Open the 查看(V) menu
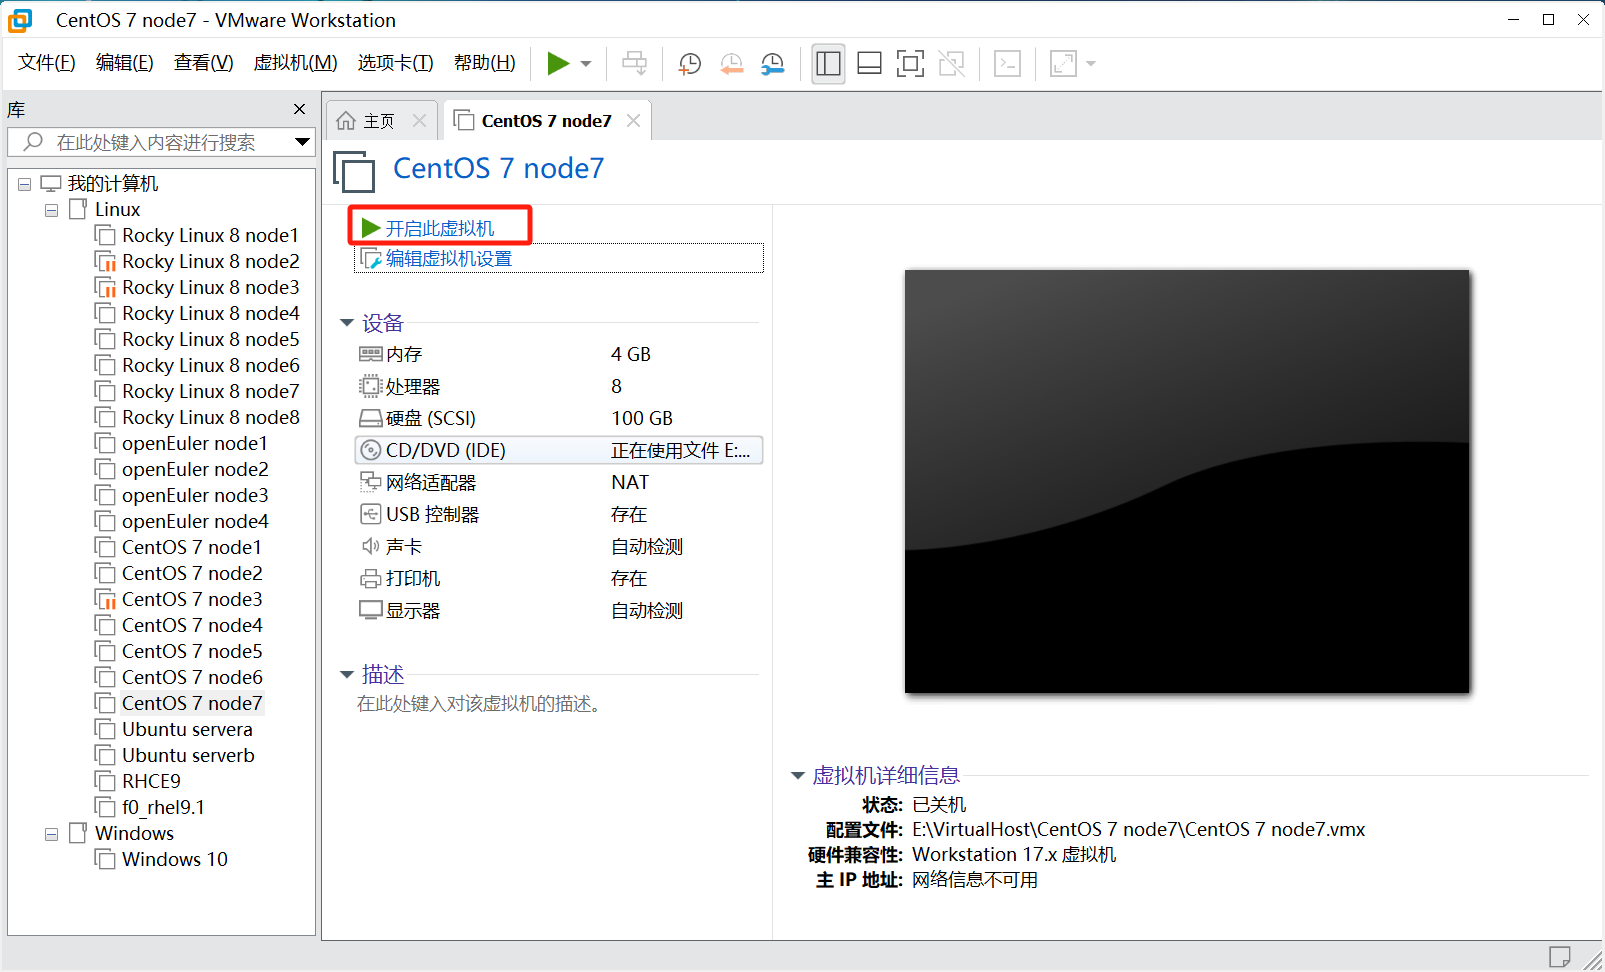Screen dimensions: 1605x972 [203, 63]
